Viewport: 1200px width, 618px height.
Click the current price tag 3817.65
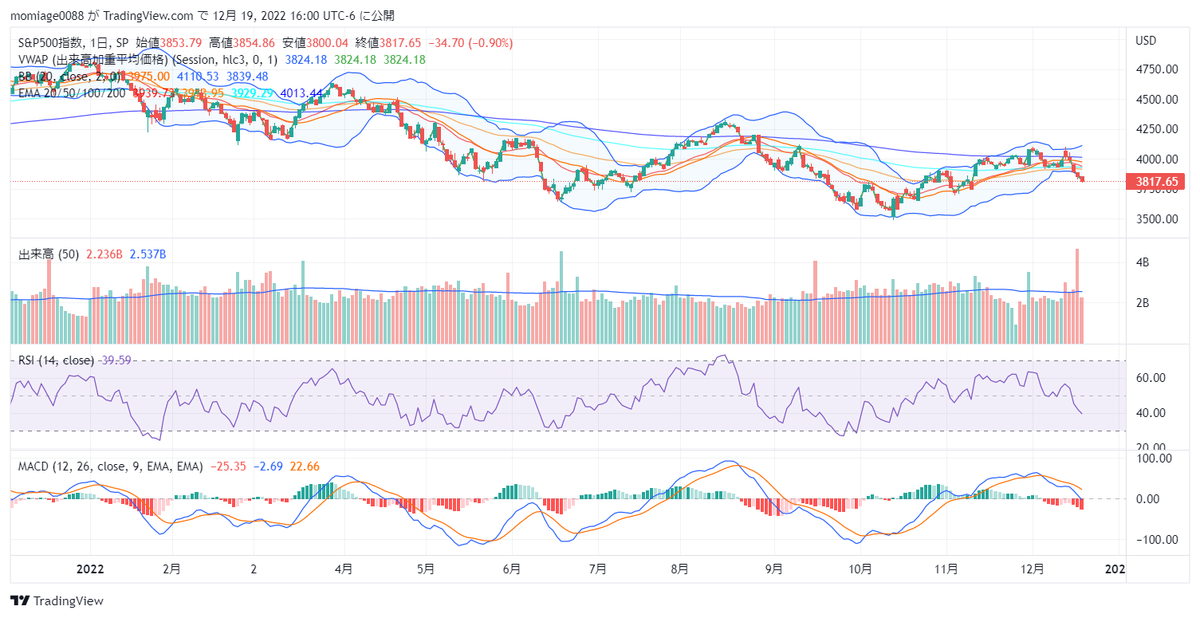[x=1155, y=181]
